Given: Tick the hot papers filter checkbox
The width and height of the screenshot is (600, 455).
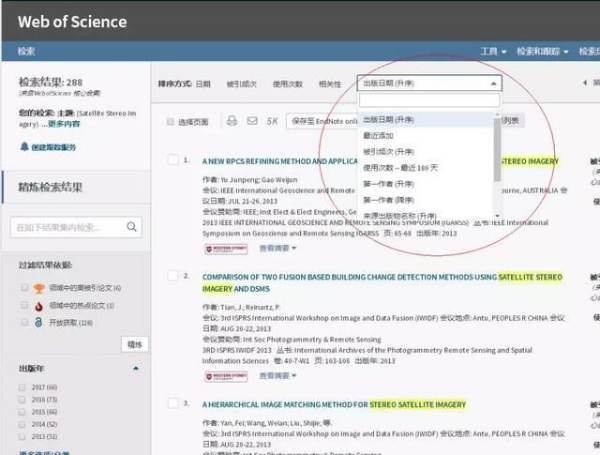Looking at the screenshot, I should [24, 305].
